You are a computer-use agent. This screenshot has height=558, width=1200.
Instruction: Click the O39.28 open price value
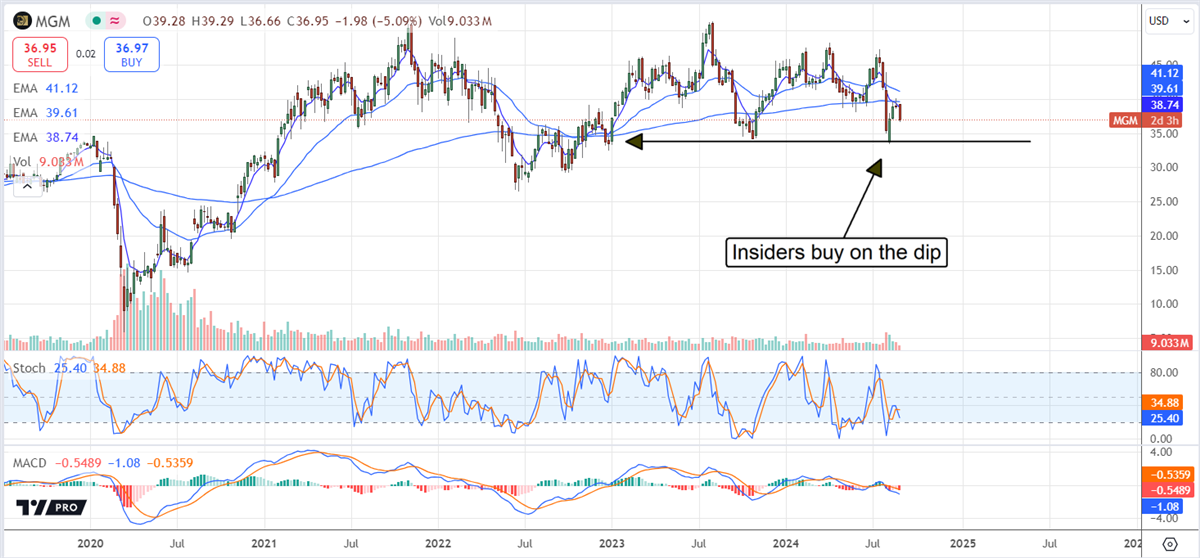(162, 21)
